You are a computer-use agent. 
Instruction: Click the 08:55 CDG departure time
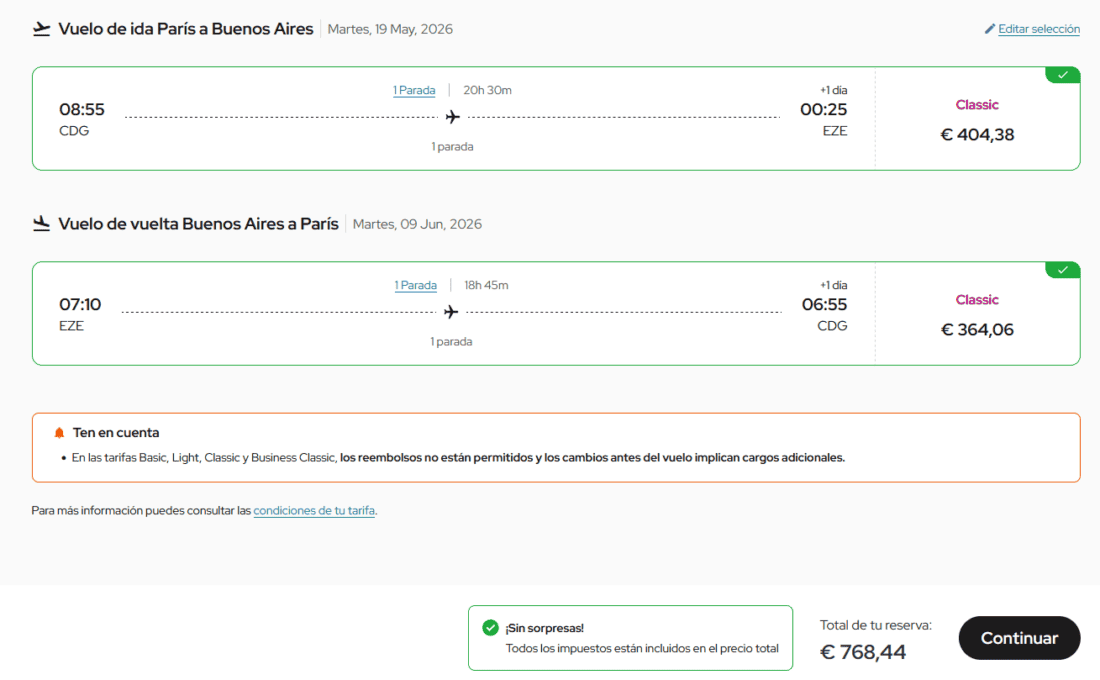(82, 110)
